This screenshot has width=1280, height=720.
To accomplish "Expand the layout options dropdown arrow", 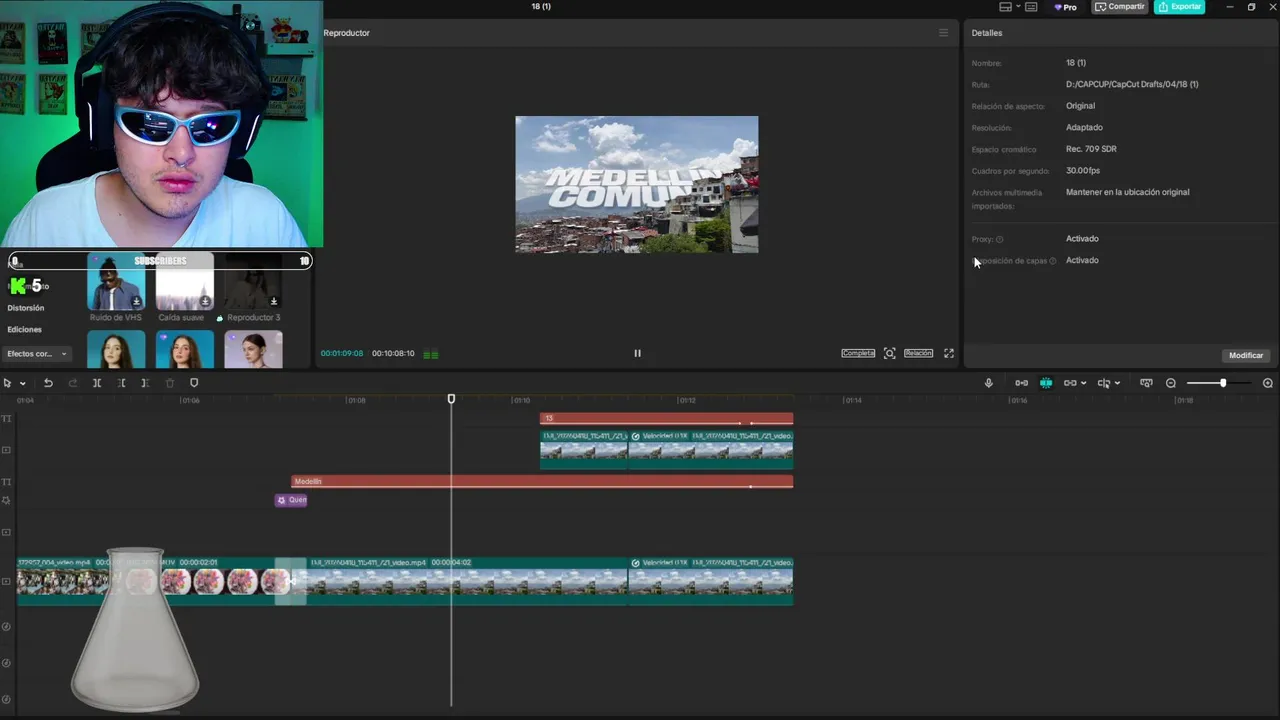I will click(x=1018, y=7).
